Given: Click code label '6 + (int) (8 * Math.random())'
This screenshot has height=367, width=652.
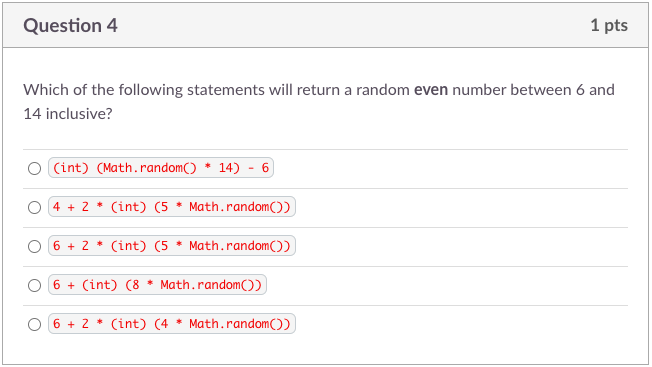Looking at the screenshot, I should point(157,285).
